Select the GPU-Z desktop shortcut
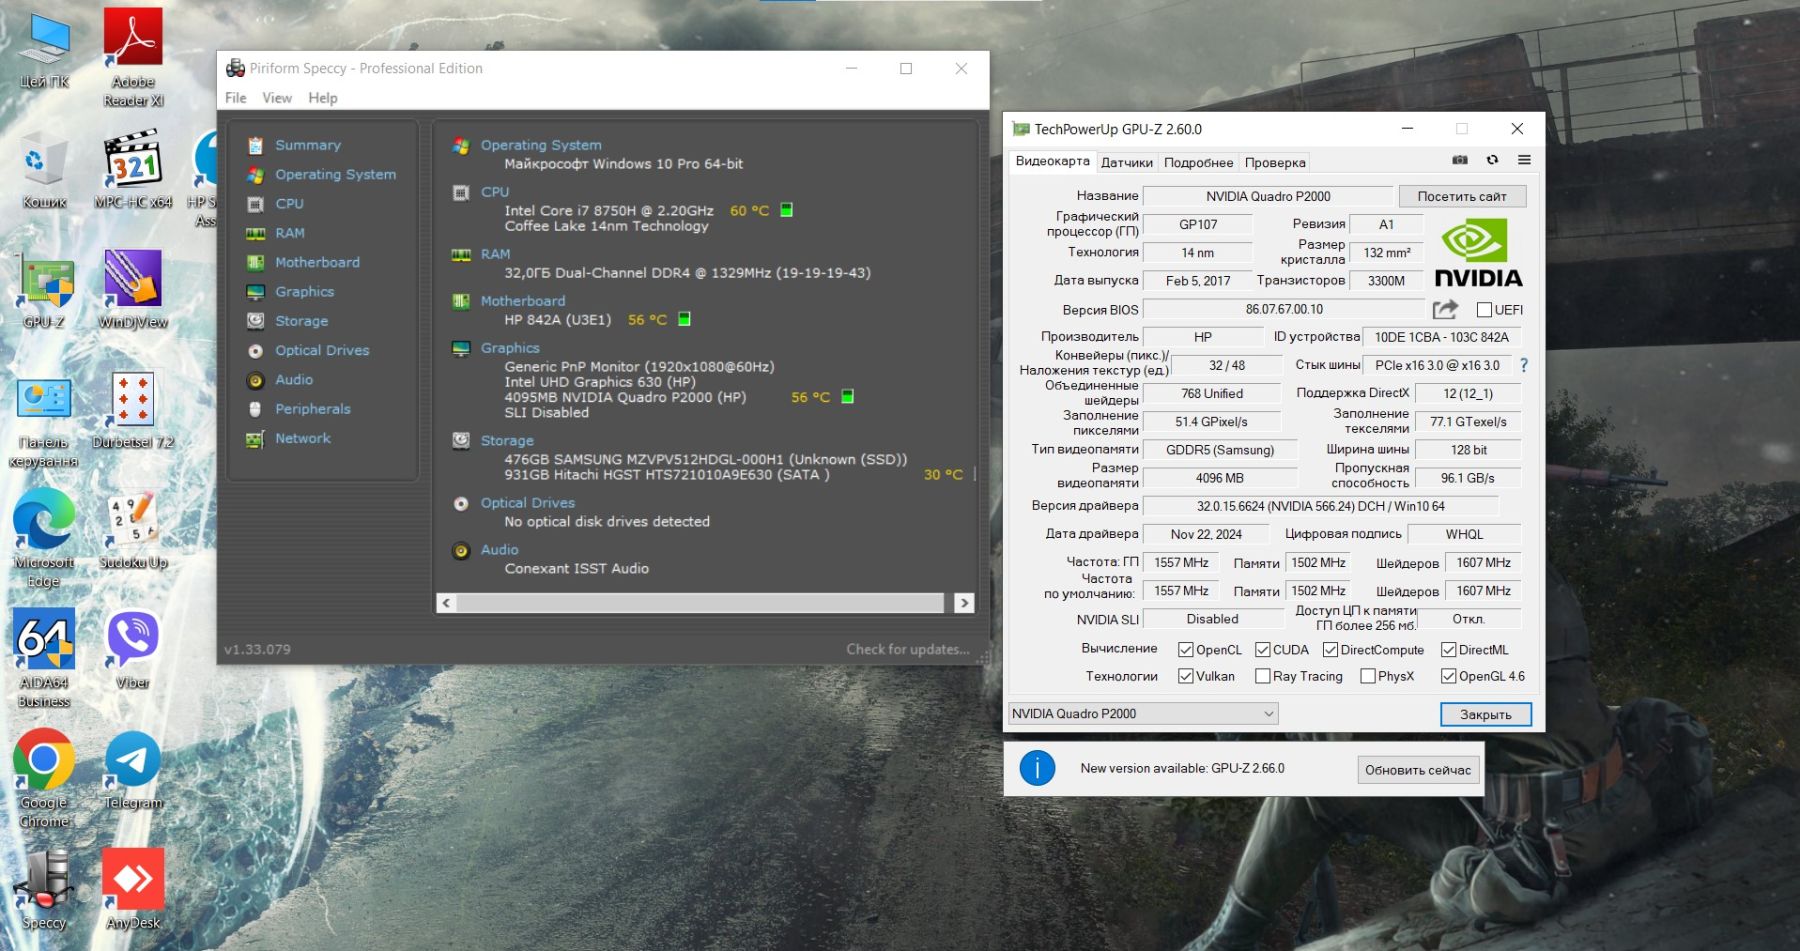Screen dimensions: 1800x951 coord(44,290)
